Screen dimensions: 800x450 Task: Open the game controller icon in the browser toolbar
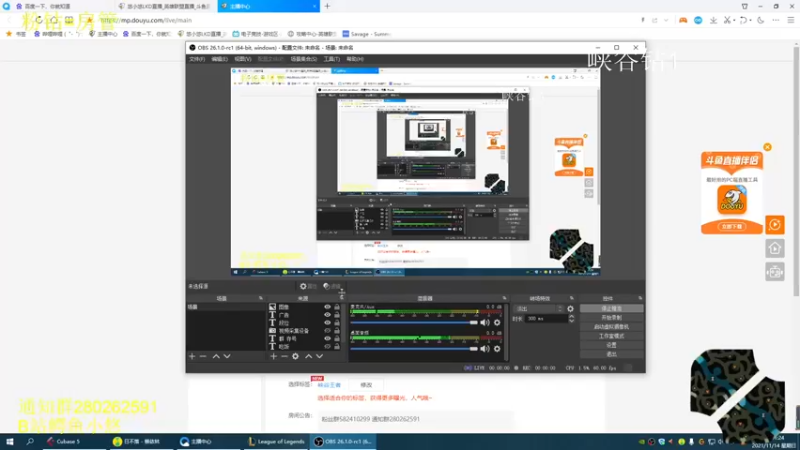pyautogui.click(x=683, y=20)
